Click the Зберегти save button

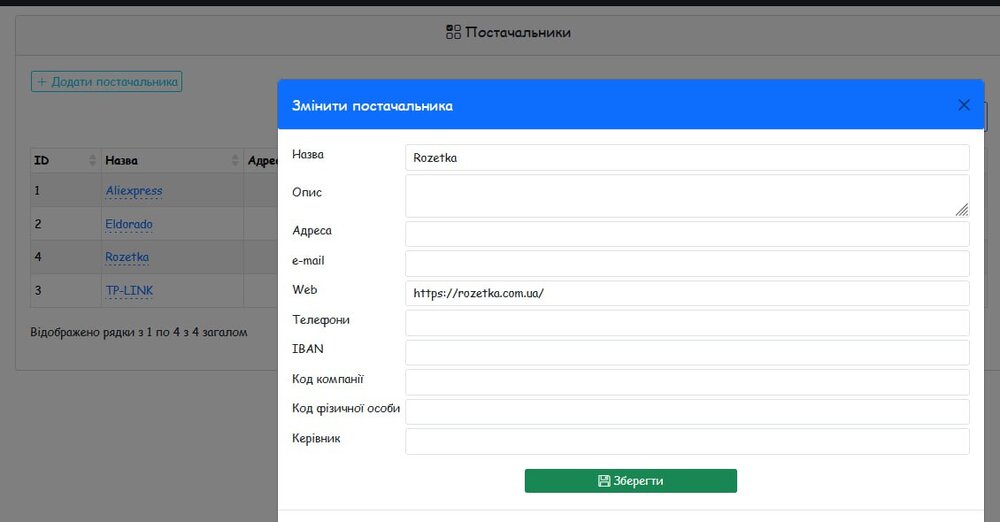[630, 481]
